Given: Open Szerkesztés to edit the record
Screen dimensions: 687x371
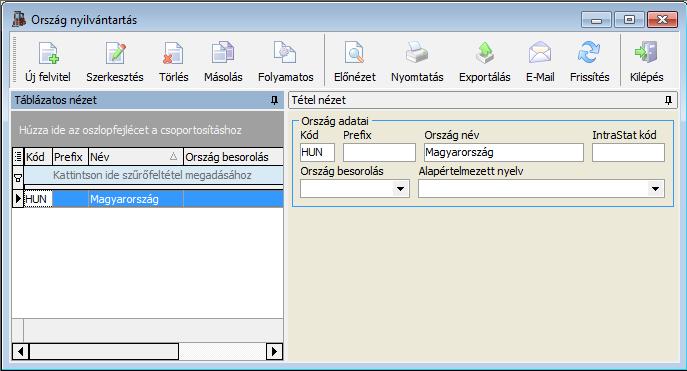Looking at the screenshot, I should (x=115, y=62).
